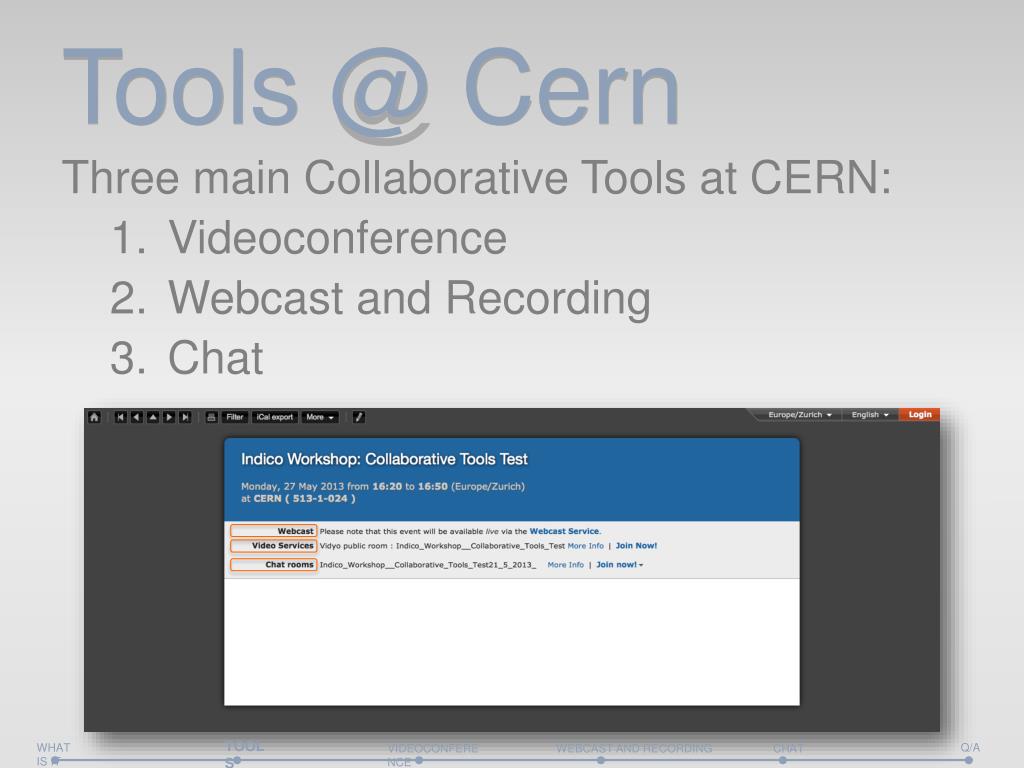Go to the Indico home icon
The width and height of the screenshot is (1024, 768).
(94, 417)
